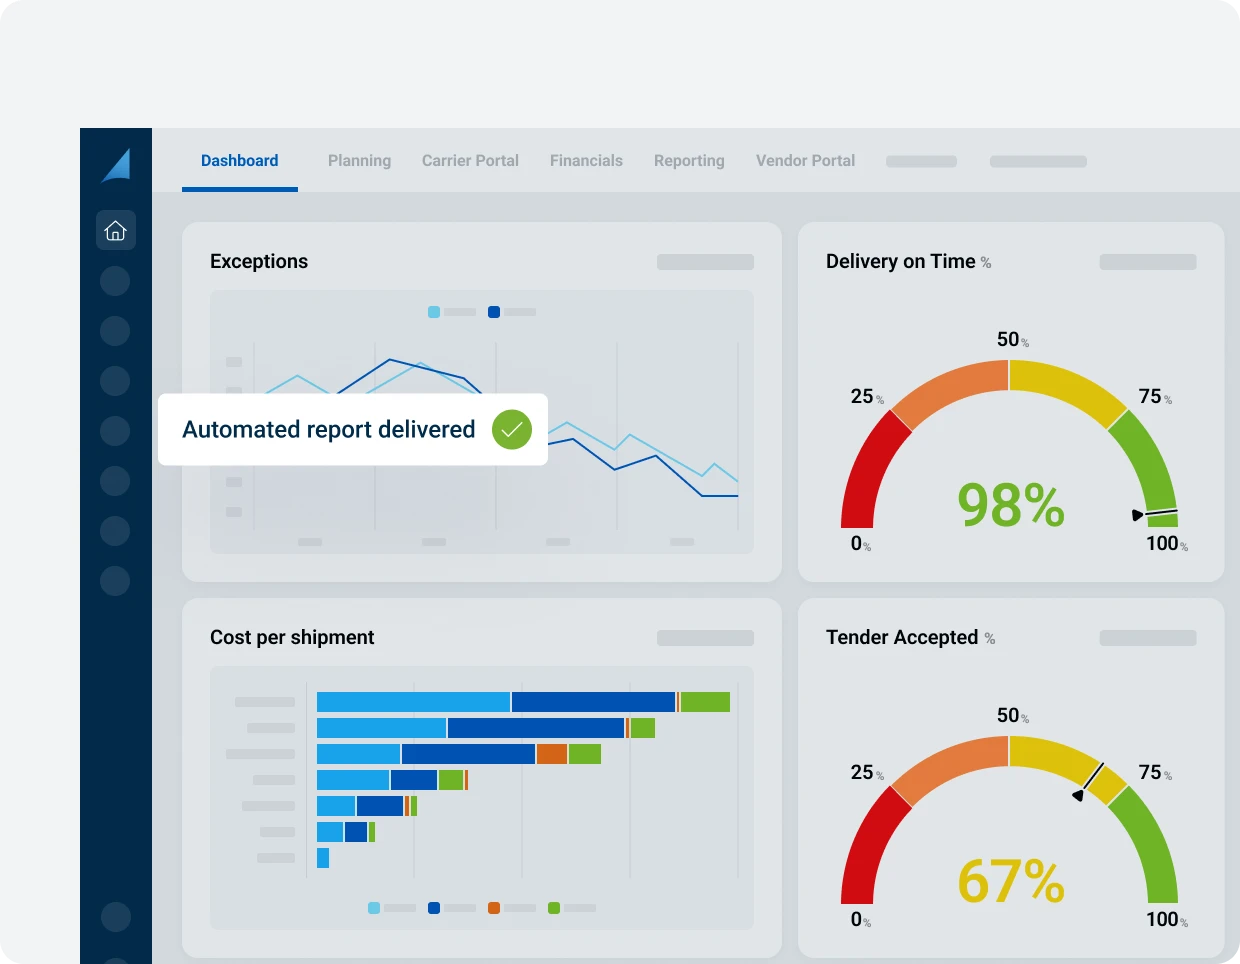Screen dimensions: 1240x964
Task: Click the Home icon in sidebar
Action: click(116, 230)
